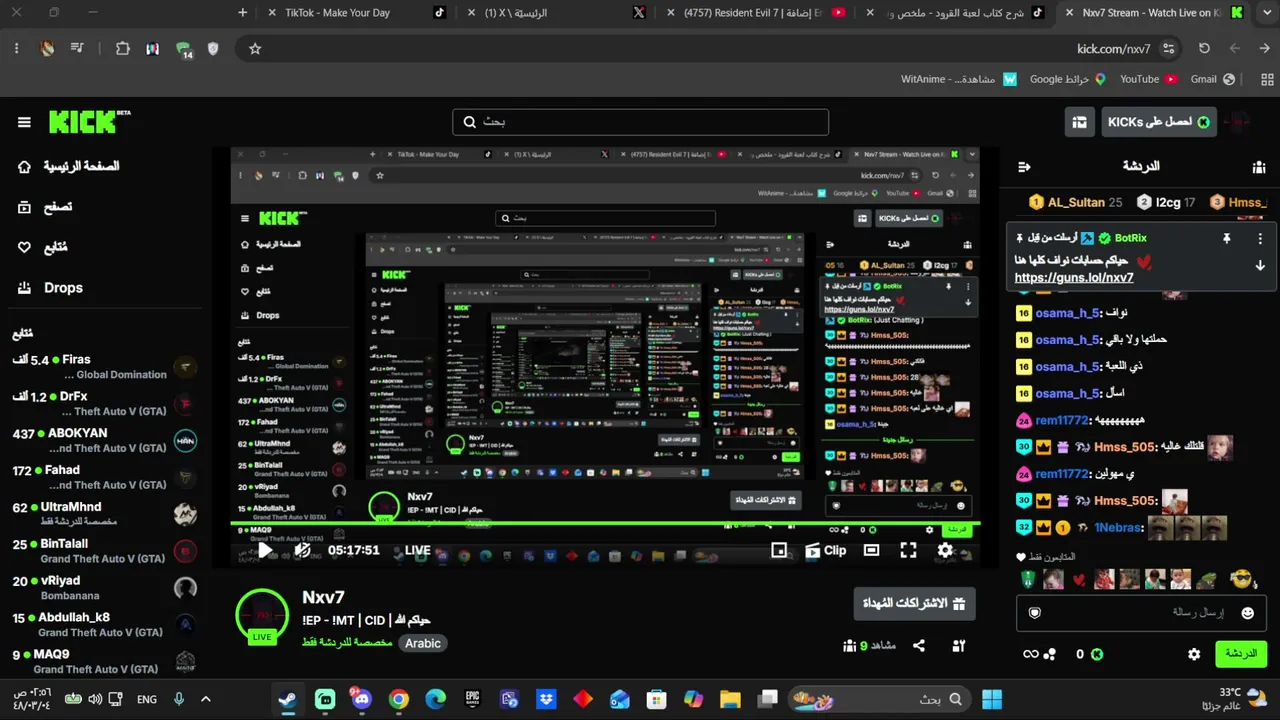
Task: Open chat settings gear icon
Action: pyautogui.click(x=1194, y=654)
